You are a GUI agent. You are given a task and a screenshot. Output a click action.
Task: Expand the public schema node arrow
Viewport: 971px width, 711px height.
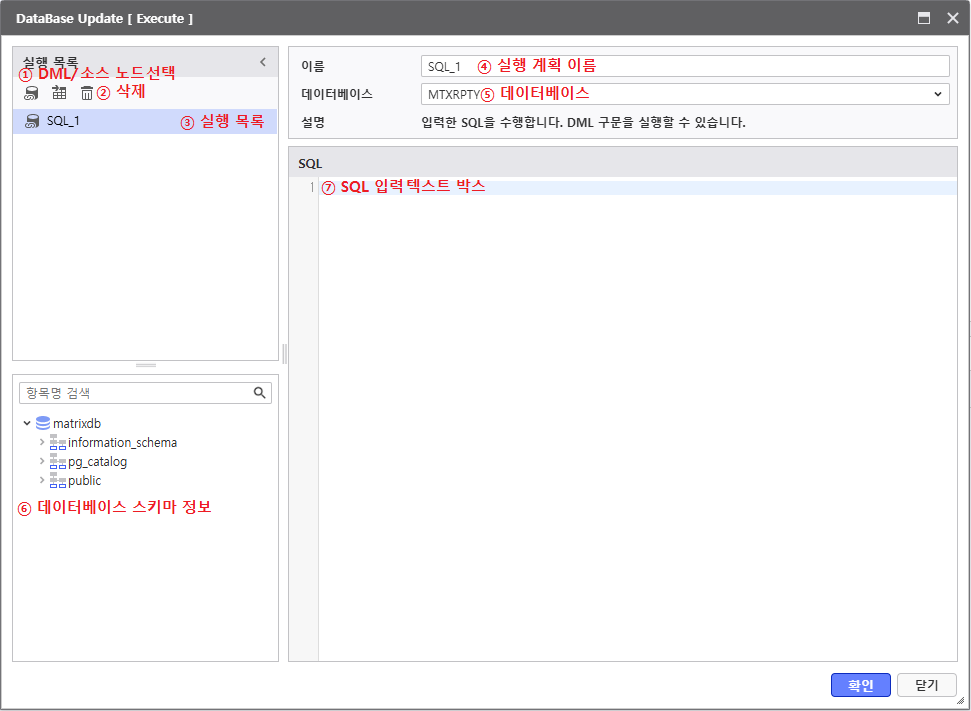point(41,480)
